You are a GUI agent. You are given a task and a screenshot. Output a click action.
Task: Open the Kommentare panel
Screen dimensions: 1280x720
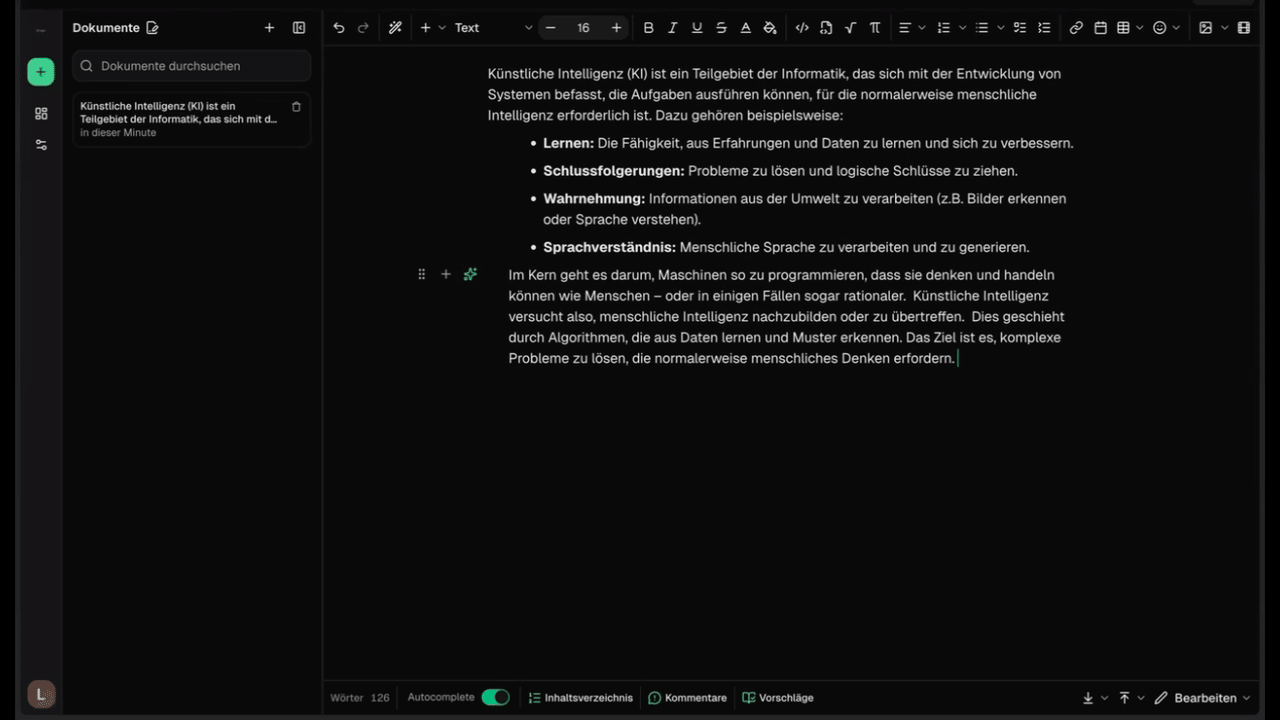coord(688,698)
